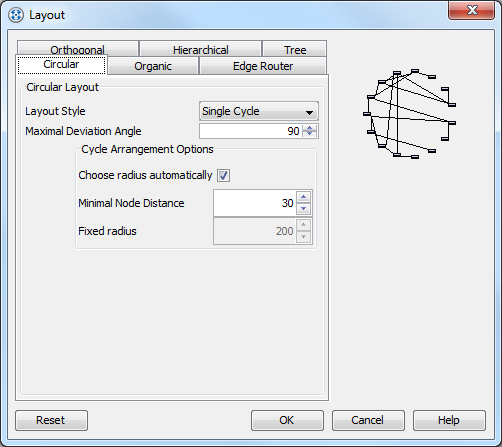
Task: Open the Hierarchical tab
Action: 201,49
